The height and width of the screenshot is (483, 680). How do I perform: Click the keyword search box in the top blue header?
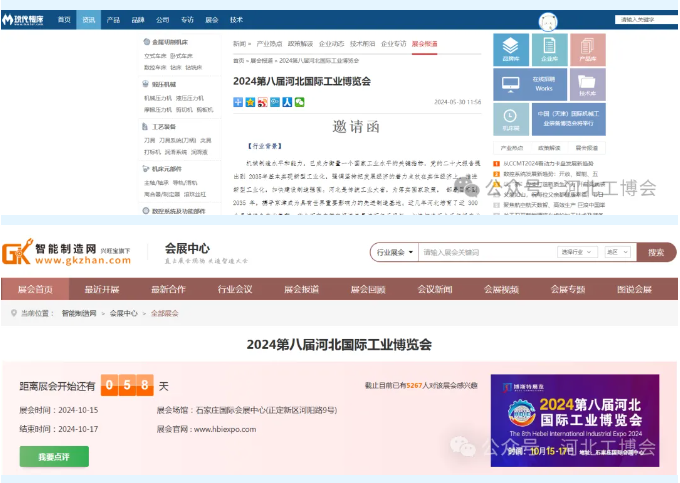(646, 20)
